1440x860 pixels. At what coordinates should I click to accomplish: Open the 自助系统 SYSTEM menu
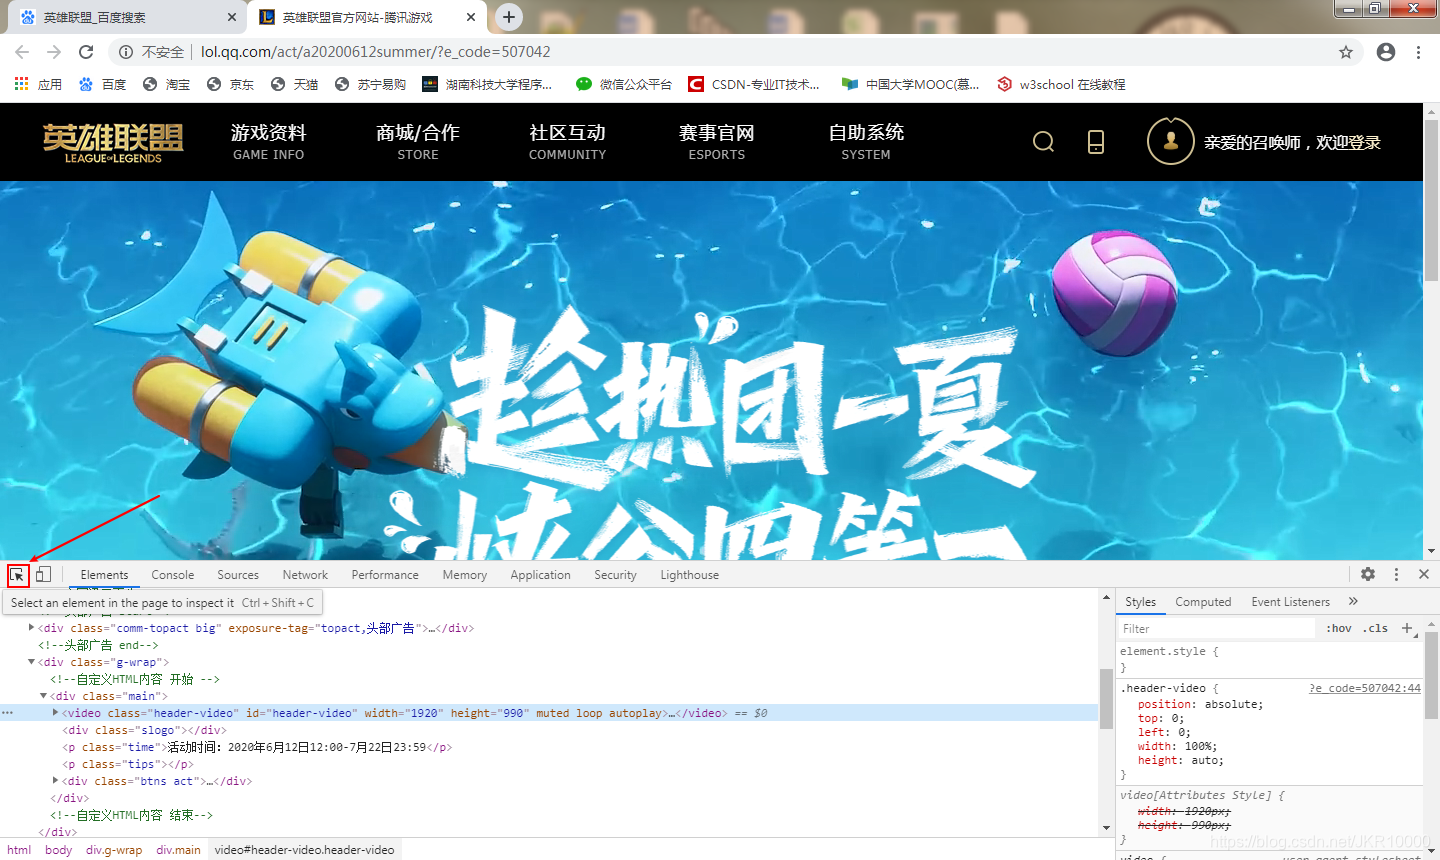pos(866,142)
